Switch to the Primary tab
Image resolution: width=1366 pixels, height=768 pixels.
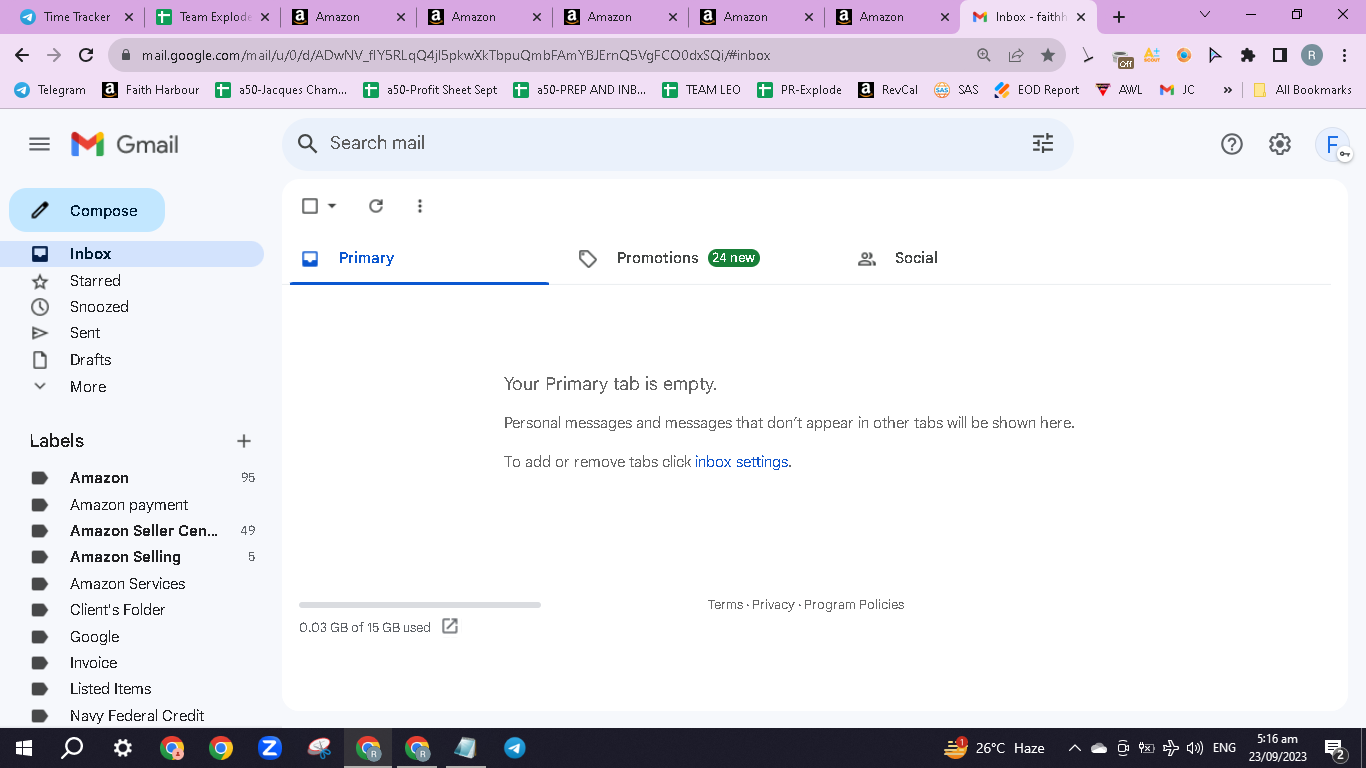[419, 258]
